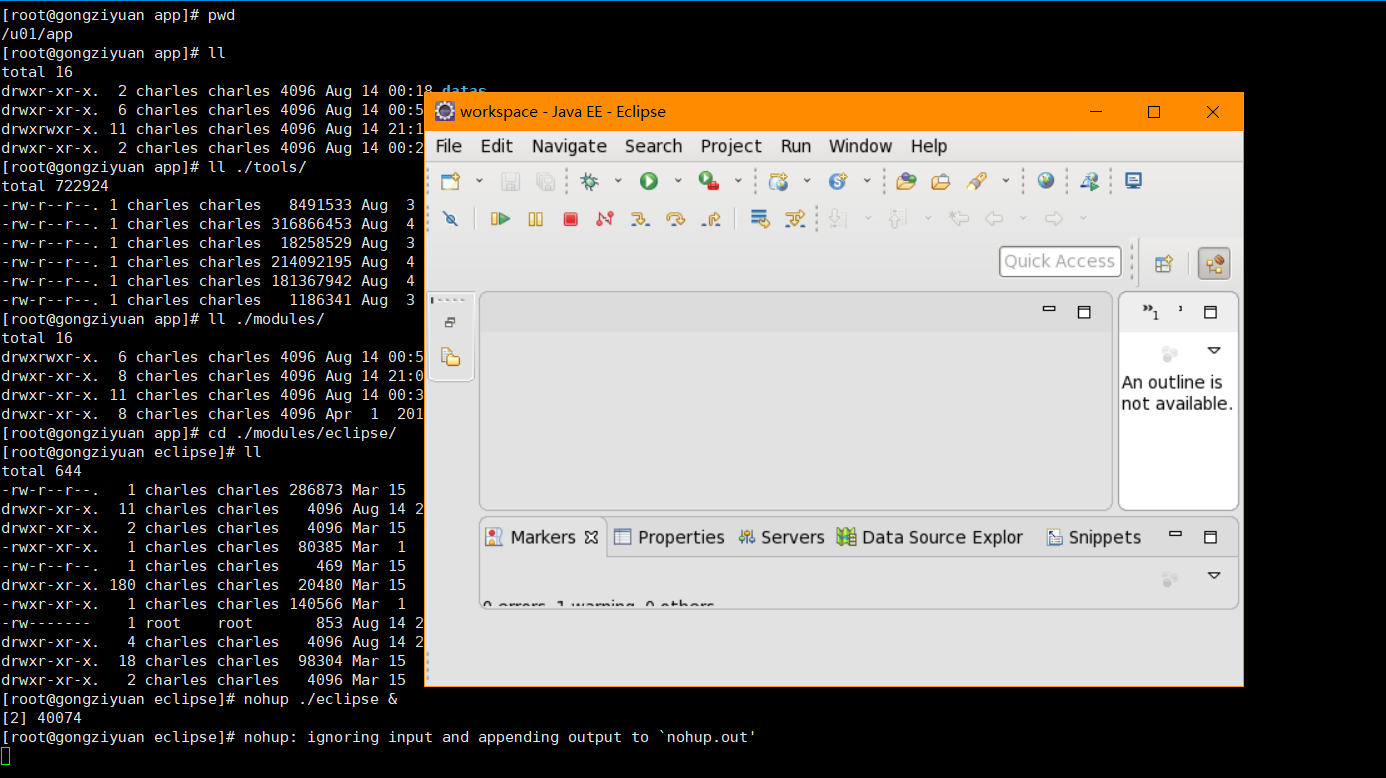Open the Help menu

pyautogui.click(x=928, y=146)
